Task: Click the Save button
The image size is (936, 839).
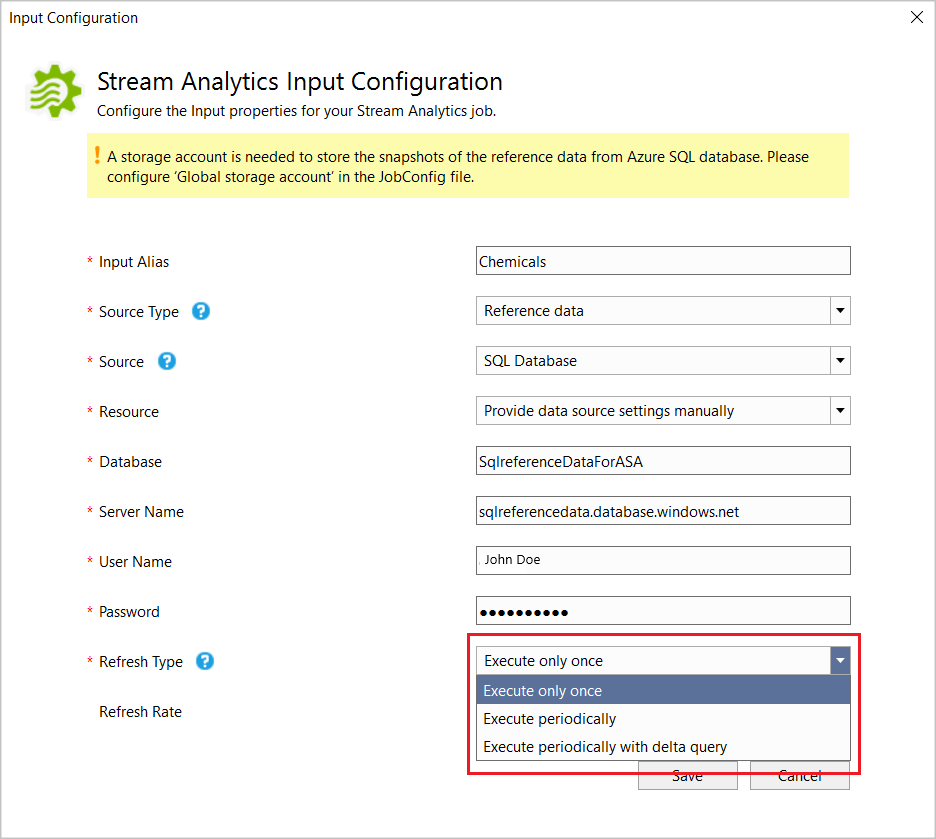Action: click(x=687, y=775)
